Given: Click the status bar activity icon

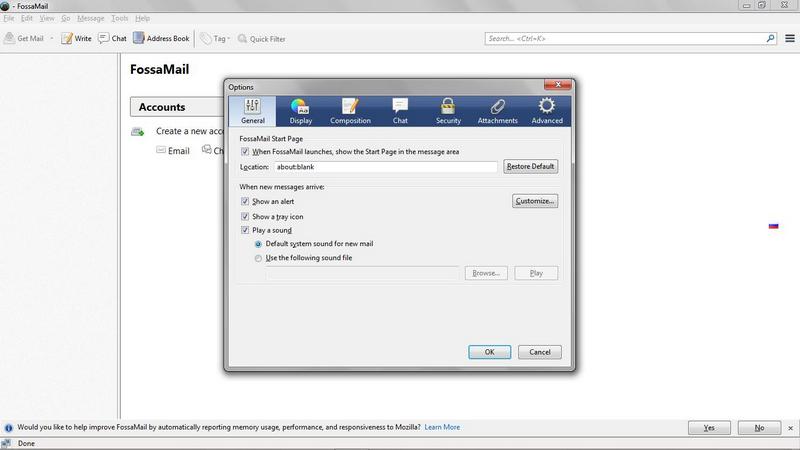Looking at the screenshot, I should coord(6,443).
